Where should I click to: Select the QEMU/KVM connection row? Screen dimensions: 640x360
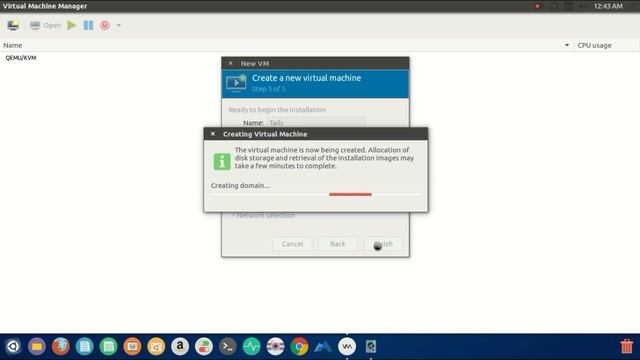[x=21, y=58]
